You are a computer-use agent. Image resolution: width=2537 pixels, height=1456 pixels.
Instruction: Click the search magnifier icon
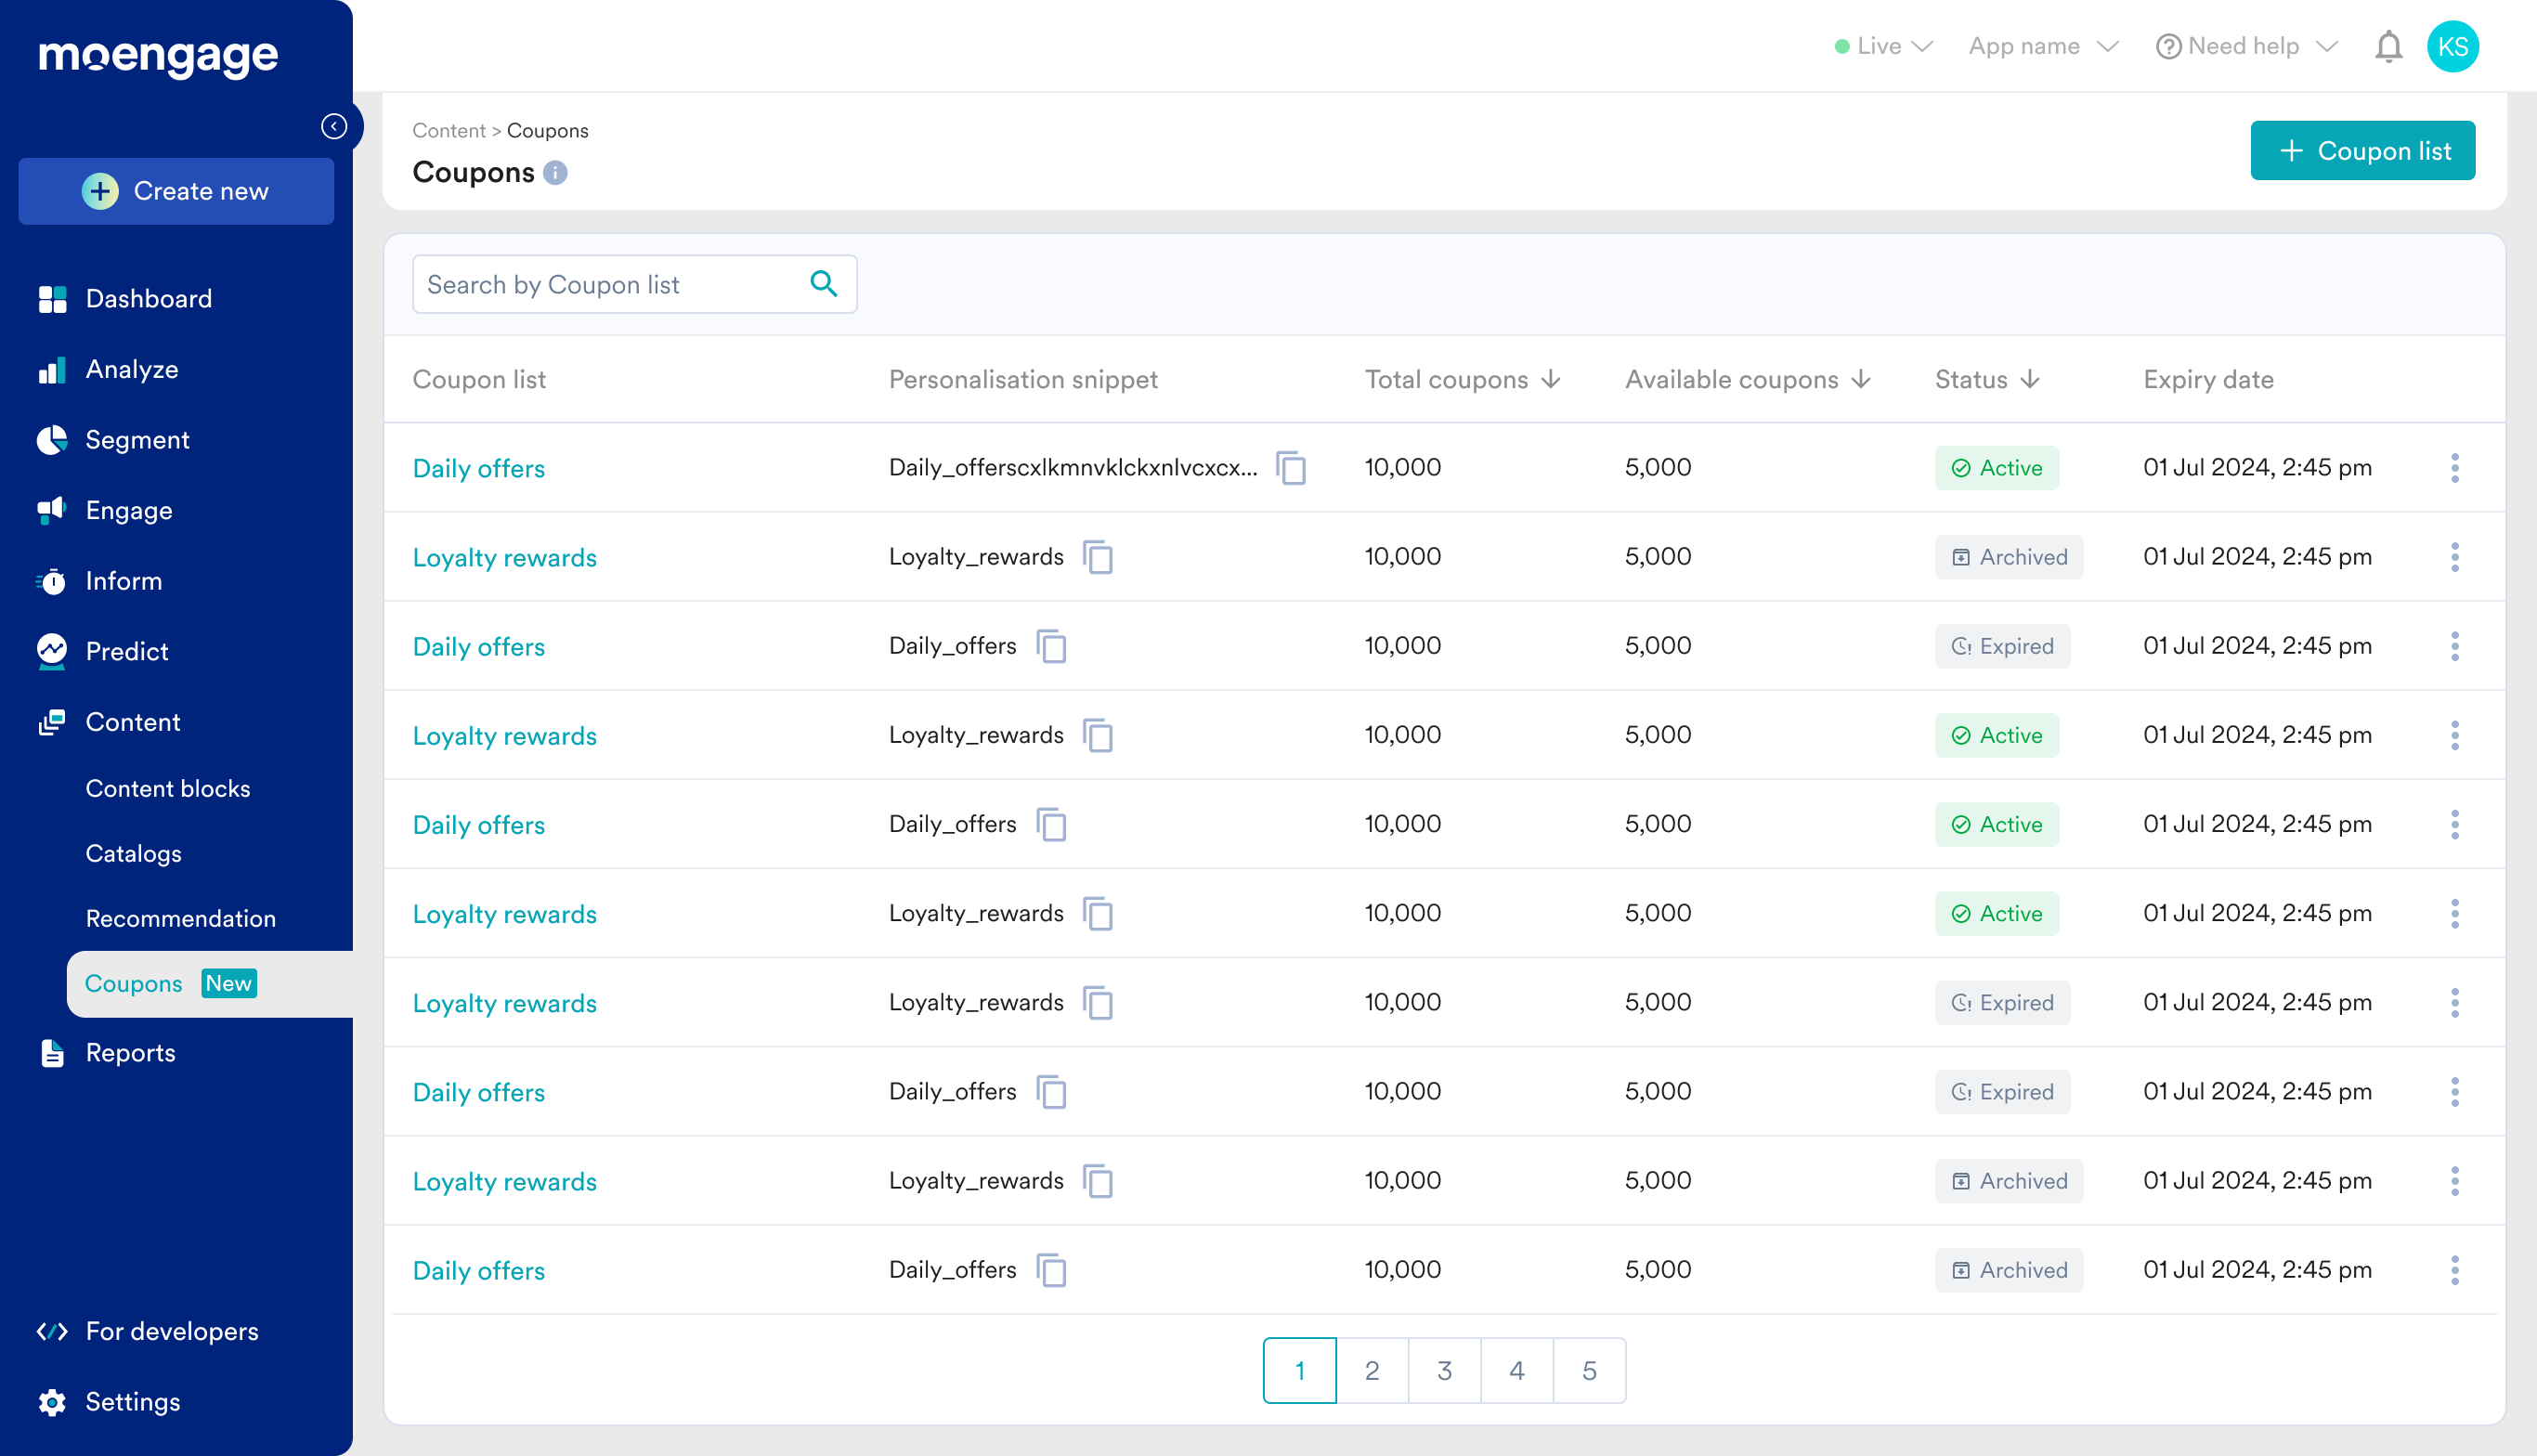point(823,284)
